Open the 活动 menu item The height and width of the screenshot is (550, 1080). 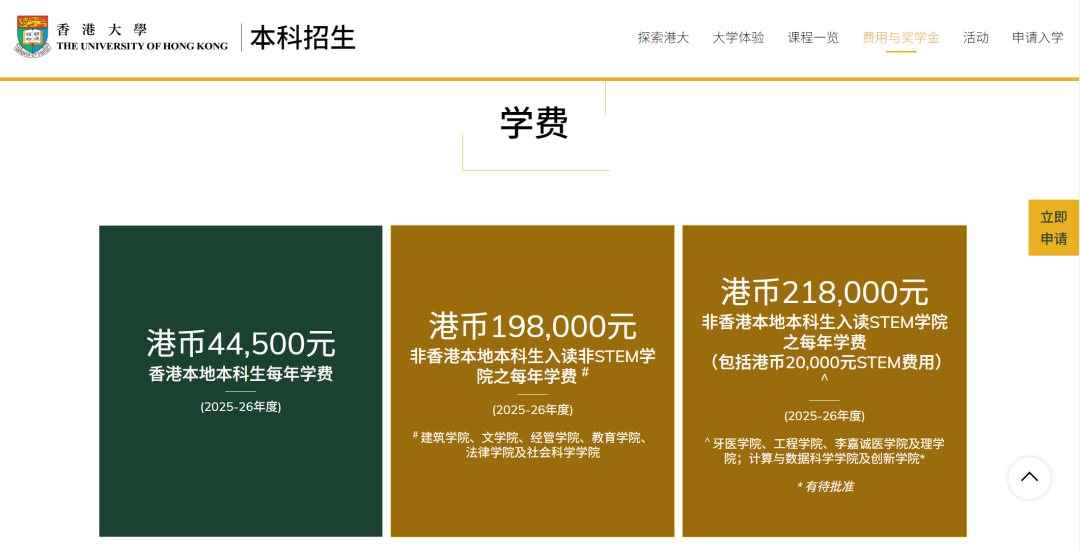[x=975, y=38]
